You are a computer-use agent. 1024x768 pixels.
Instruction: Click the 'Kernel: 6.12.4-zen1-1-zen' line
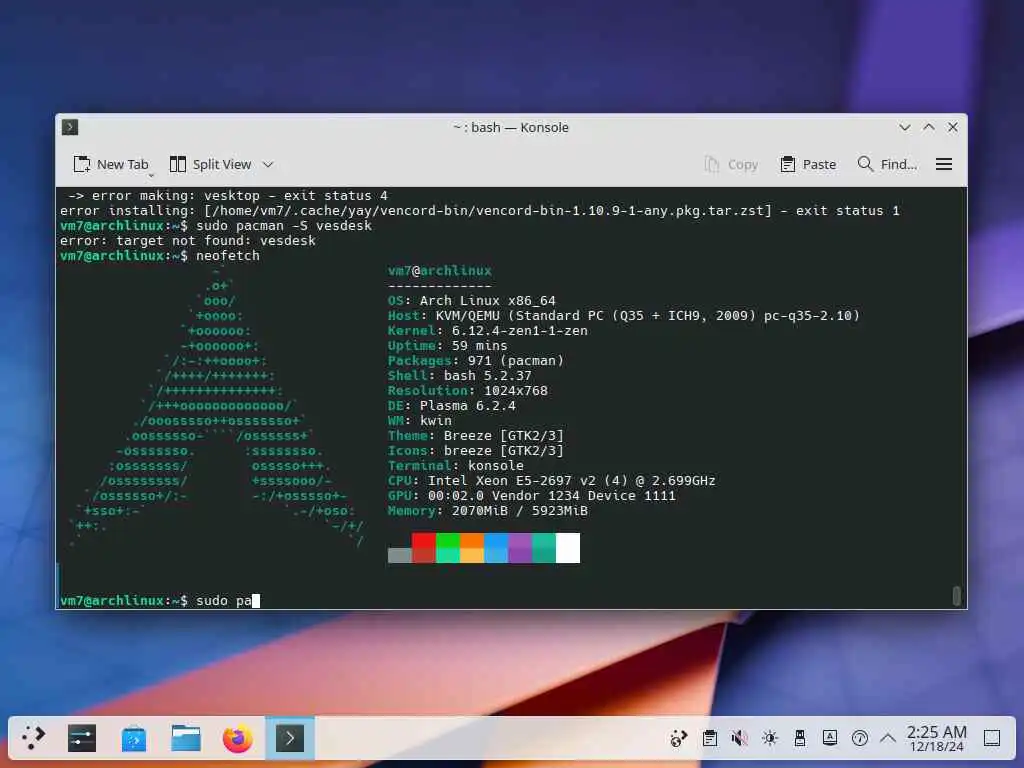click(488, 331)
